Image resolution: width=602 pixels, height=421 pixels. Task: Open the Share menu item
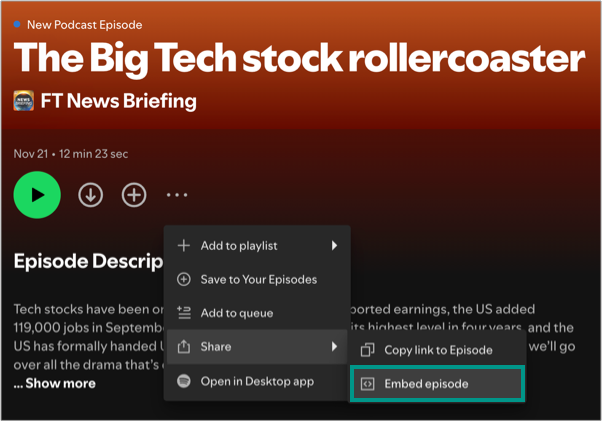click(x=257, y=347)
